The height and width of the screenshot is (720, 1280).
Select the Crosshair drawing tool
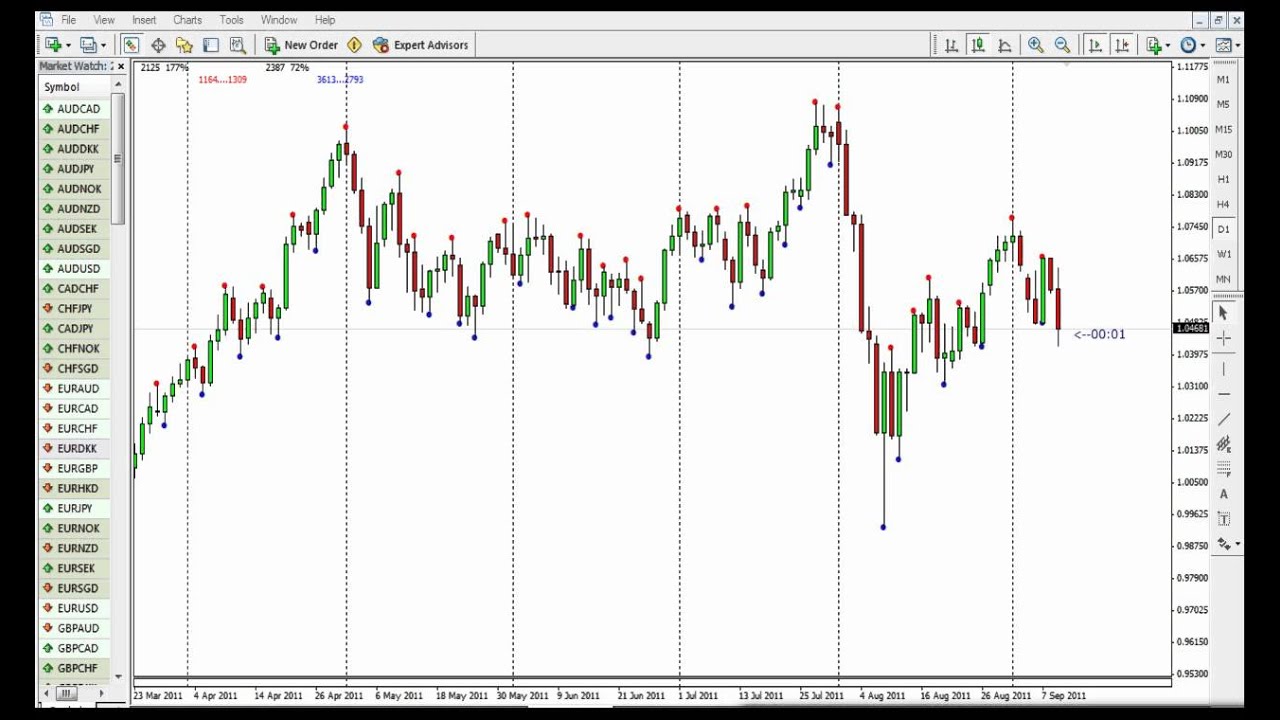1224,340
